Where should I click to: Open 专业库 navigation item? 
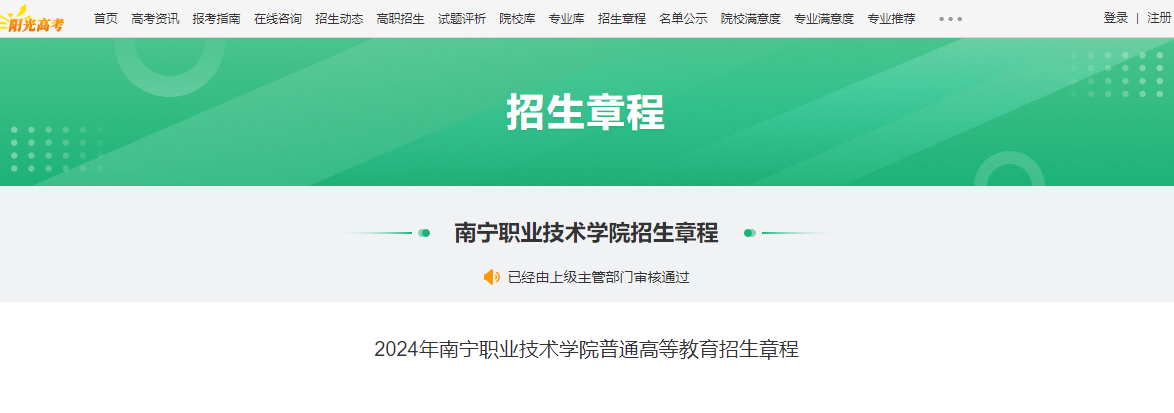[x=567, y=19]
